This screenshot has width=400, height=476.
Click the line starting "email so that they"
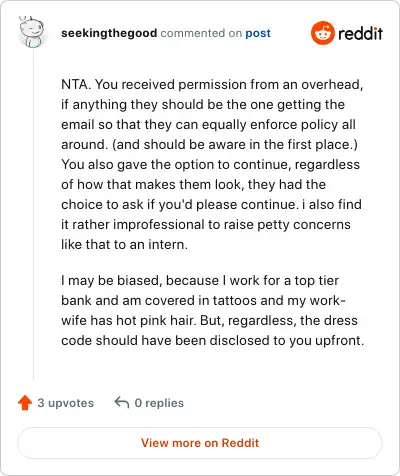208,124
